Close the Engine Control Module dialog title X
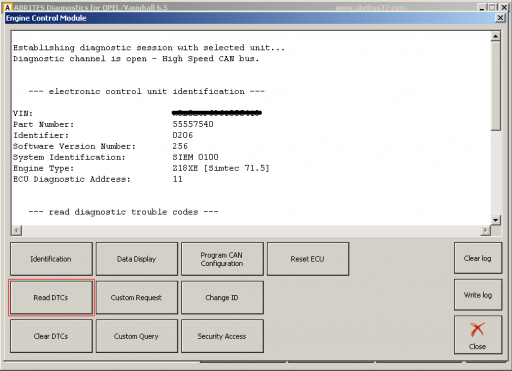This screenshot has height=371, width=512. pyautogui.click(x=500, y=18)
